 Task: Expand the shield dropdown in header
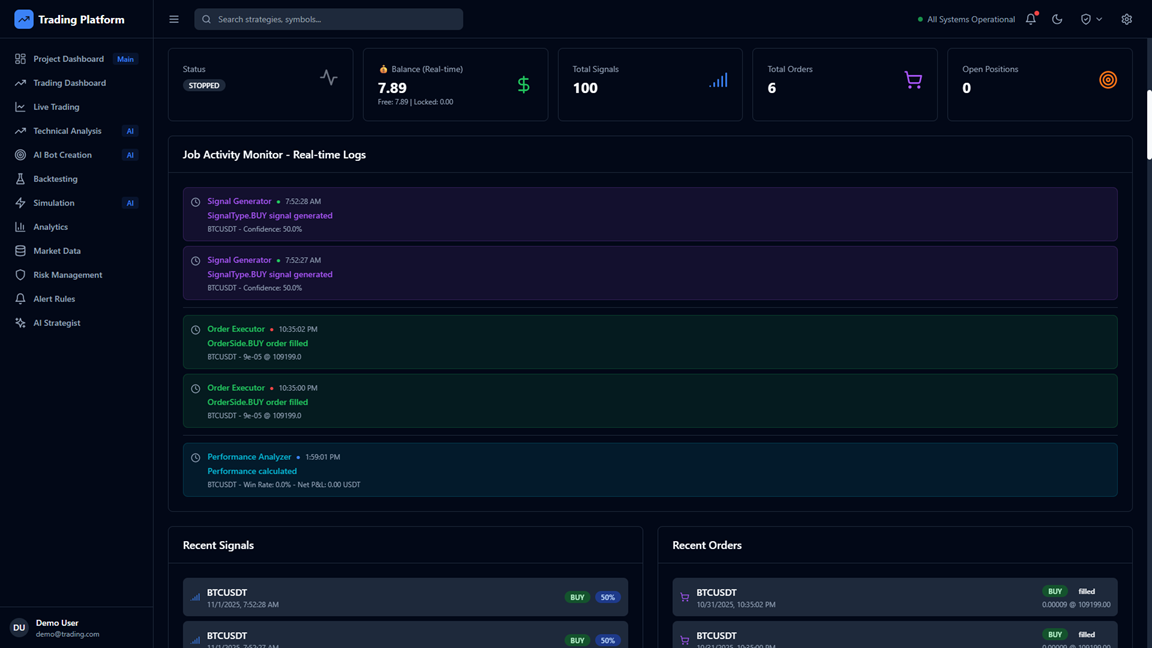point(1091,19)
